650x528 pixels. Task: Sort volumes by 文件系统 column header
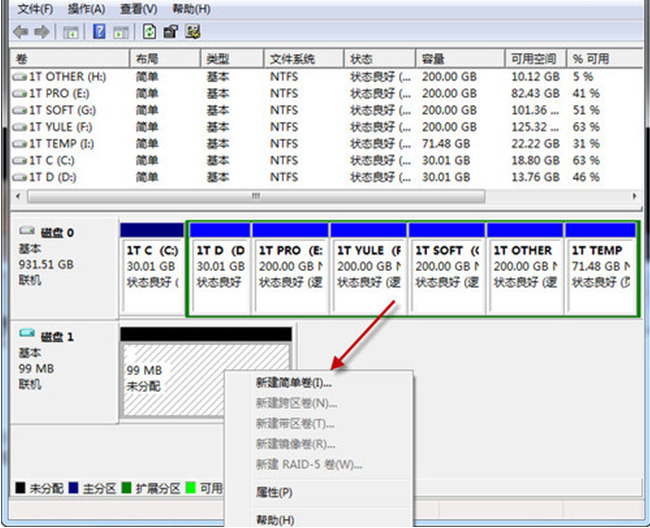[292, 59]
